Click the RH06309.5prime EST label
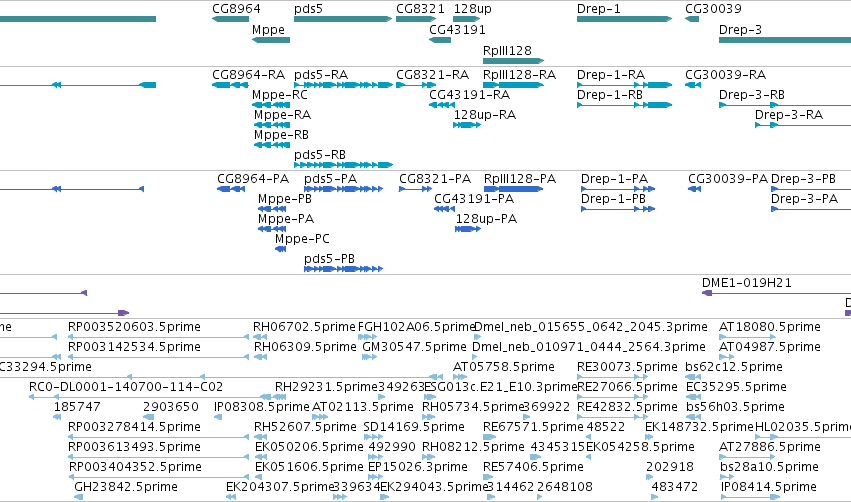 click(x=305, y=347)
